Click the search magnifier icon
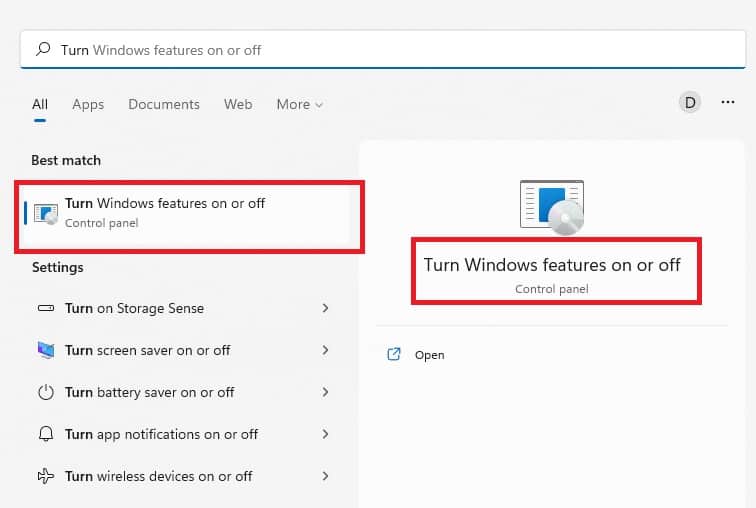Image resolution: width=756 pixels, height=508 pixels. (43, 49)
